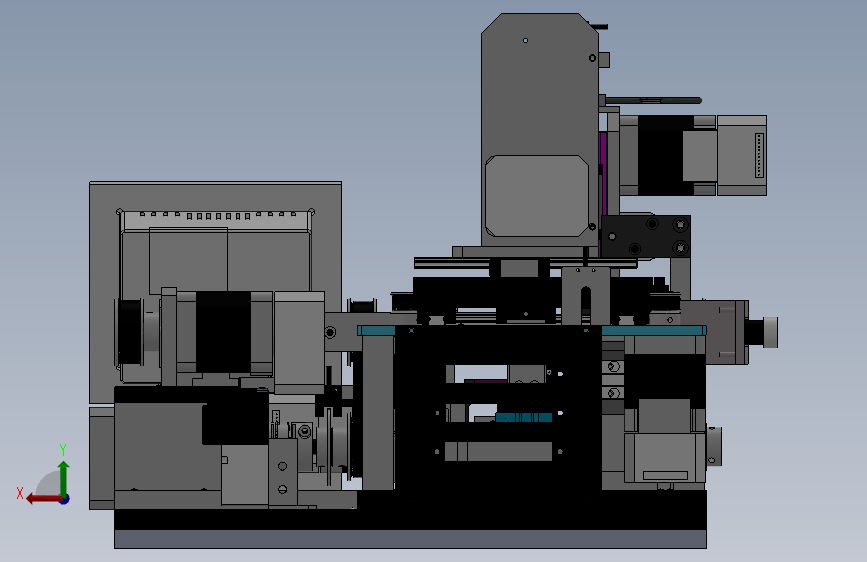Select the purple vertical strip beside the housing

pyautogui.click(x=603, y=173)
